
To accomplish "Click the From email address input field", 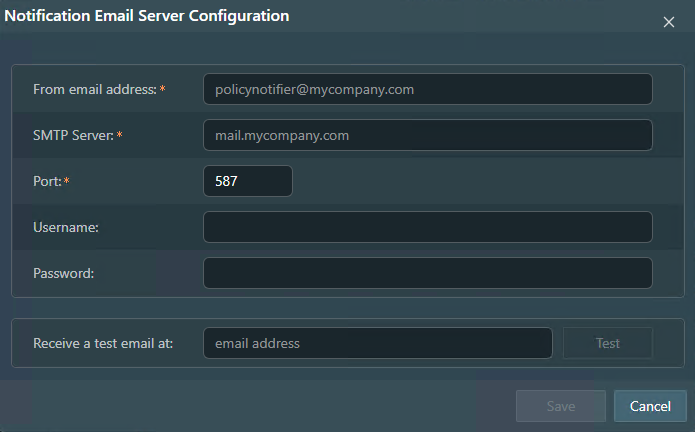I will click(427, 89).
